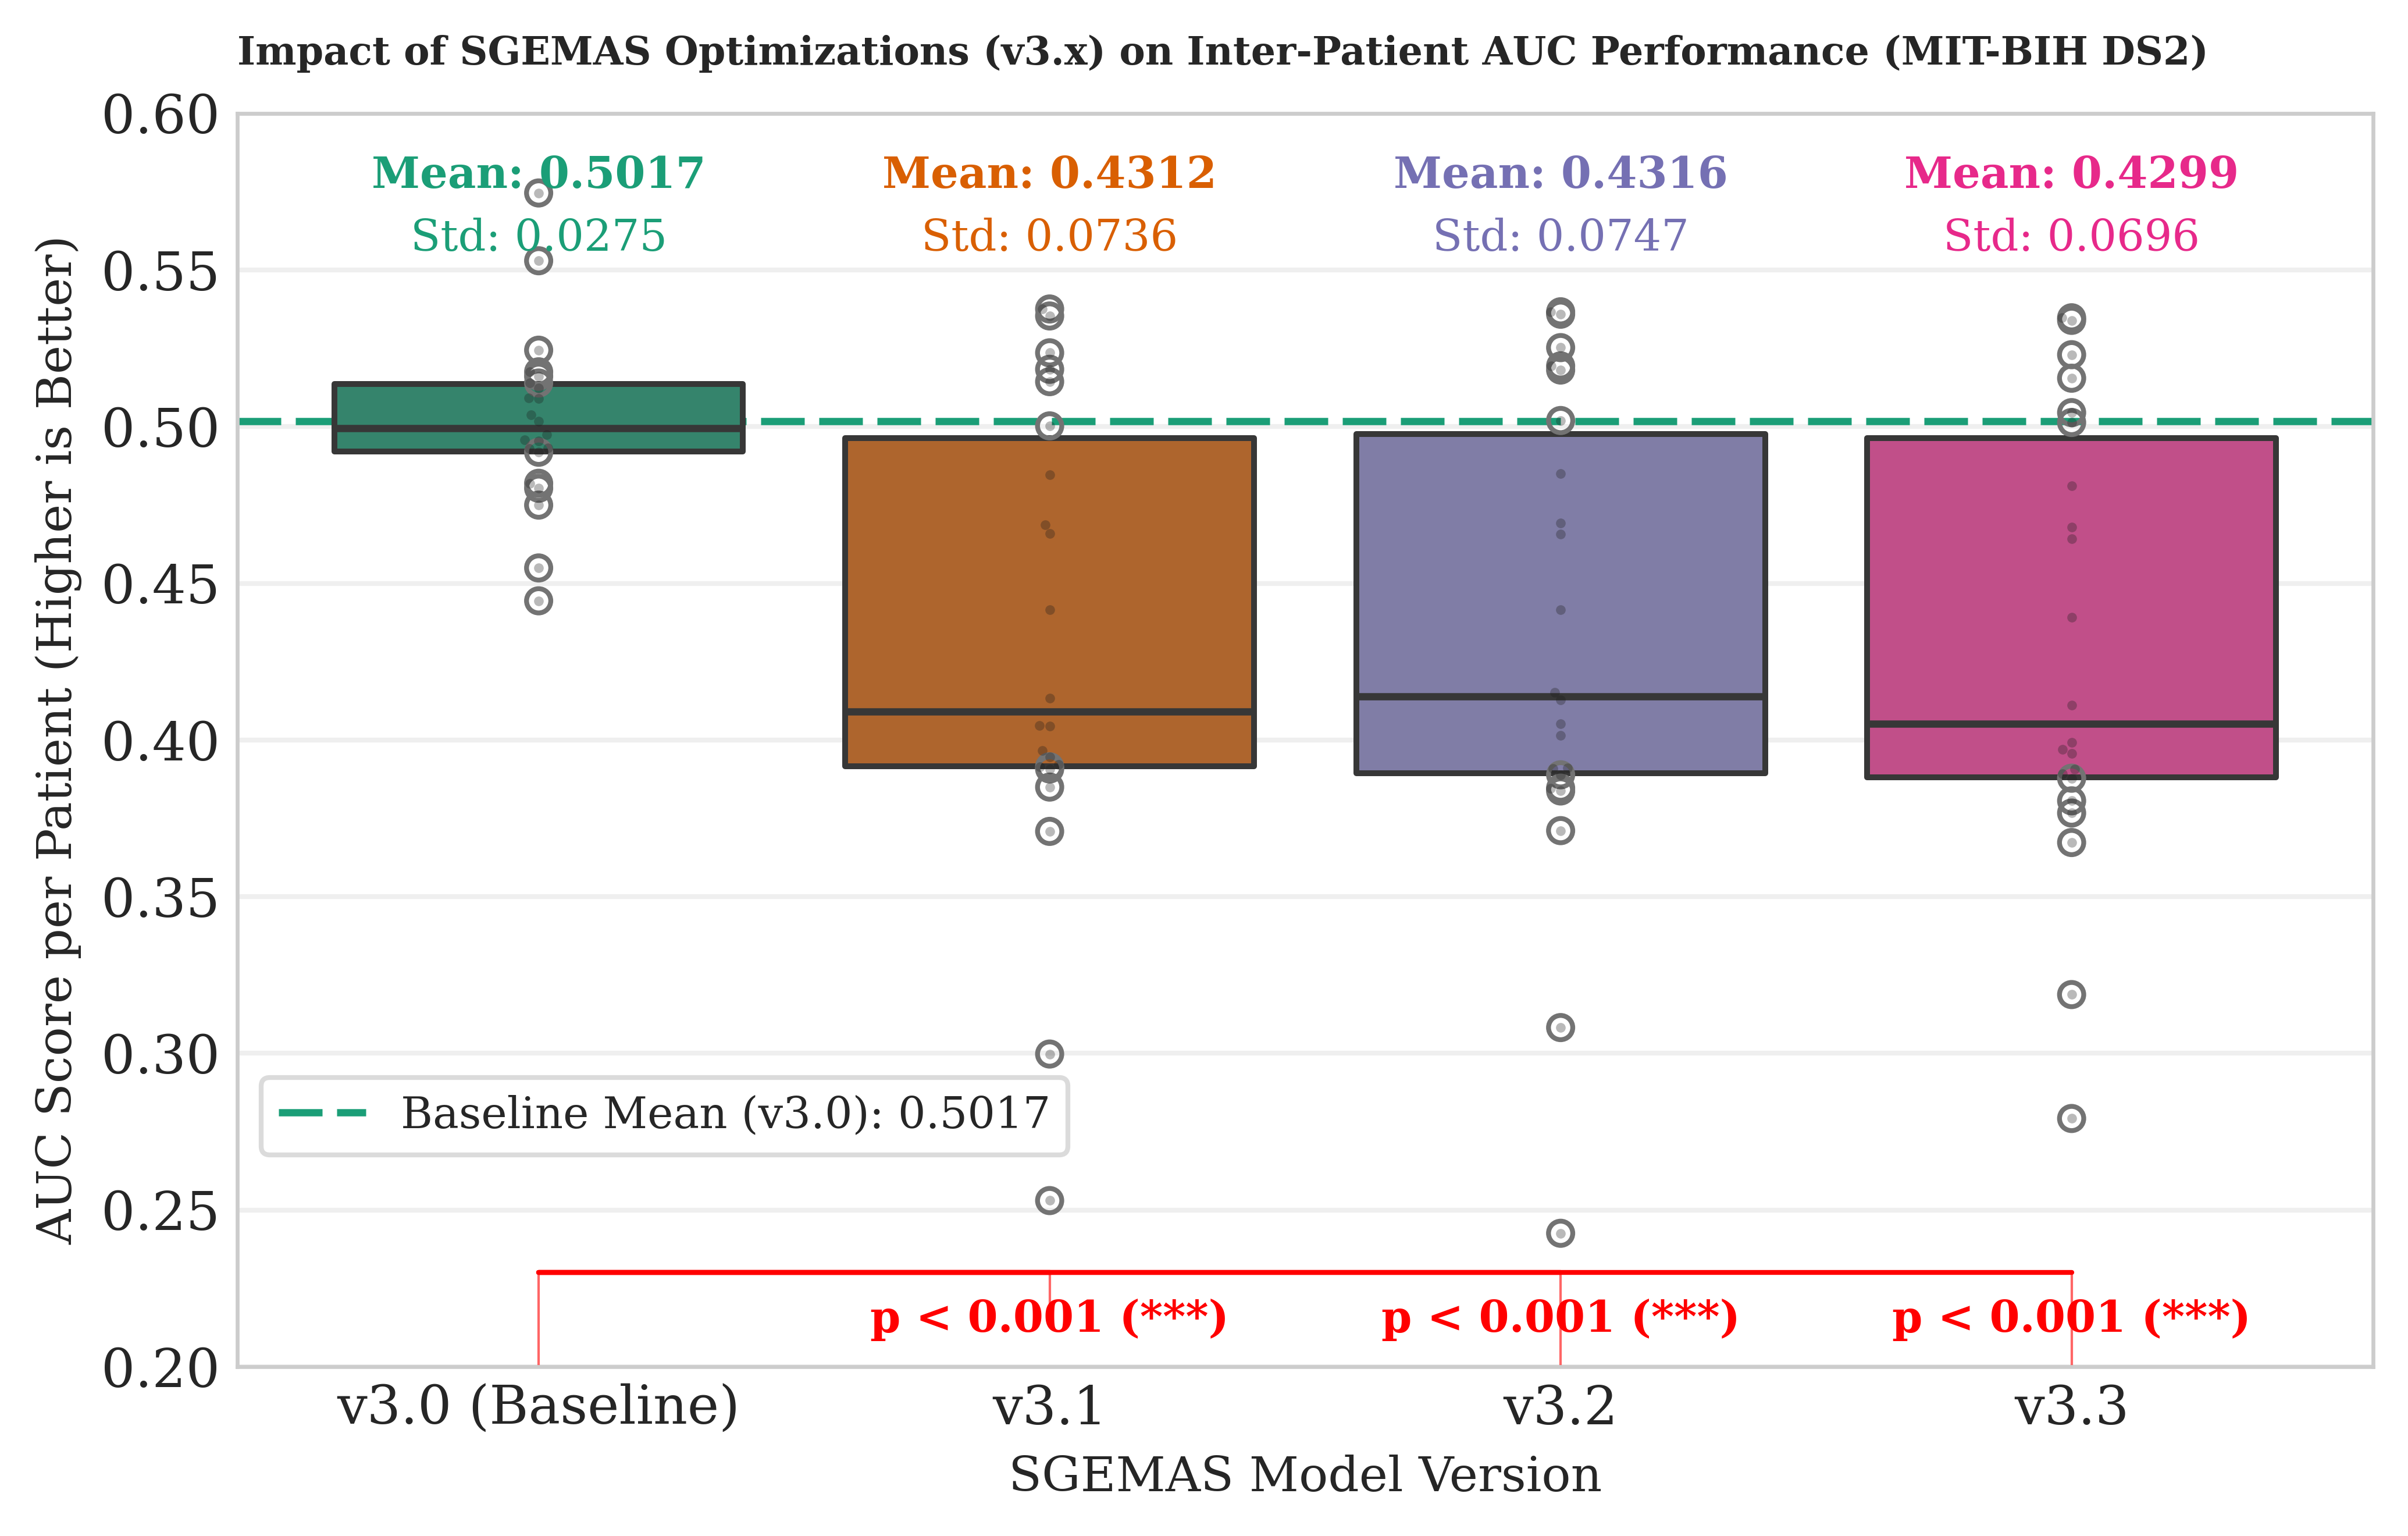
Task: Select the "v3.3" x-axis tick label
Action: pos(2071,1406)
